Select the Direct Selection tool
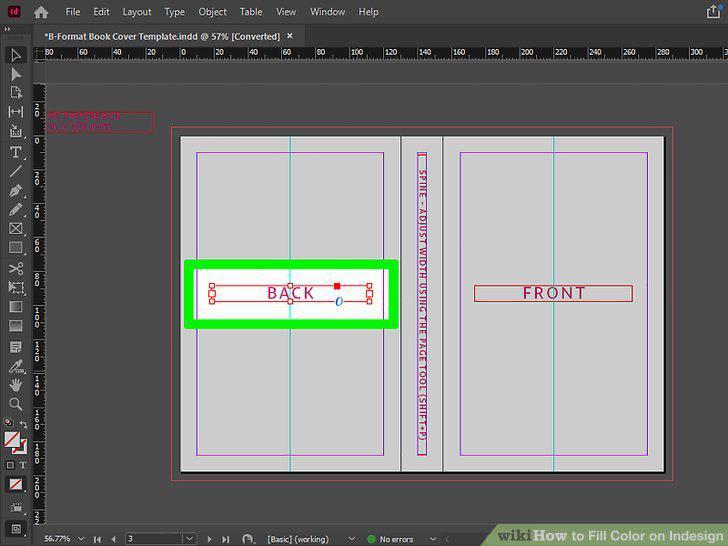The image size is (728, 546). coord(15,74)
